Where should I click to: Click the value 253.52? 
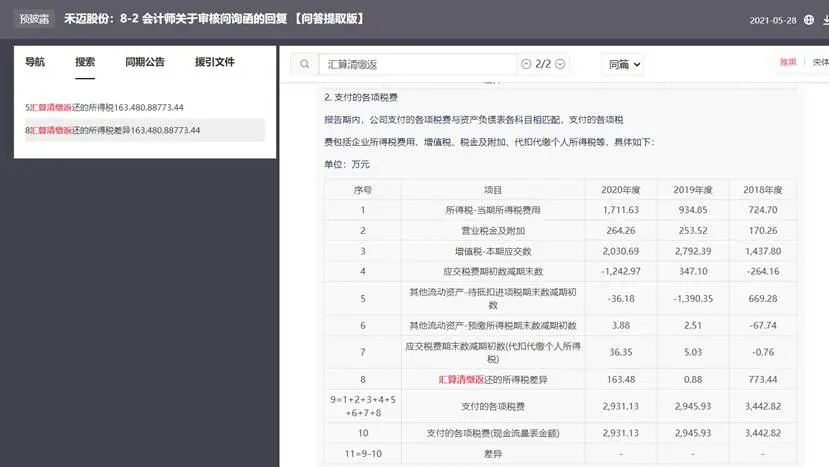[693, 231]
